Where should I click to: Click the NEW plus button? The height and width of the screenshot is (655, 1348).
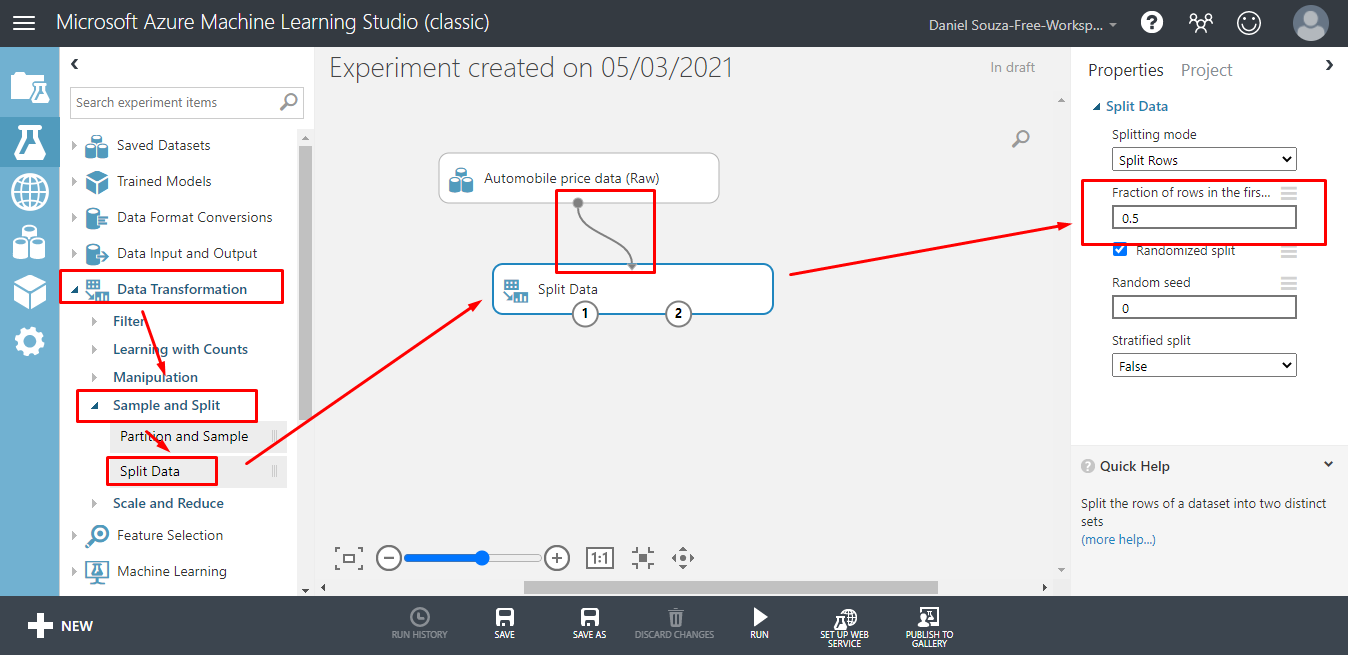(60, 626)
